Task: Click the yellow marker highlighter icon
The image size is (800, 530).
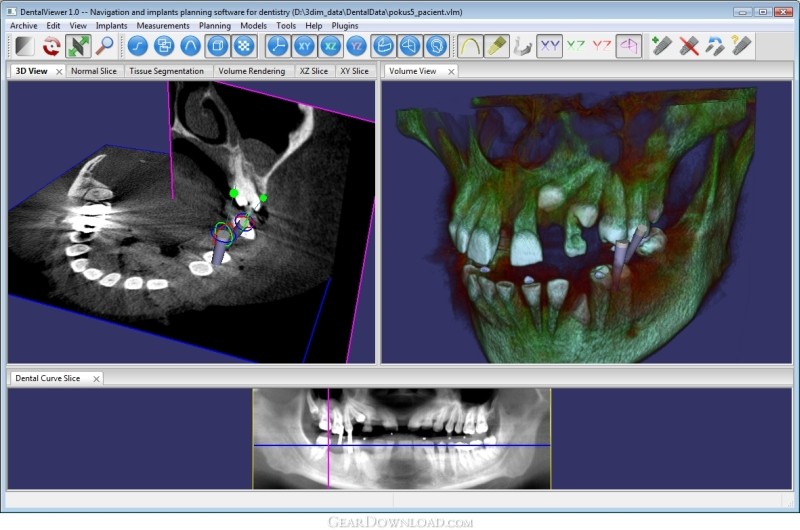Action: pos(496,46)
